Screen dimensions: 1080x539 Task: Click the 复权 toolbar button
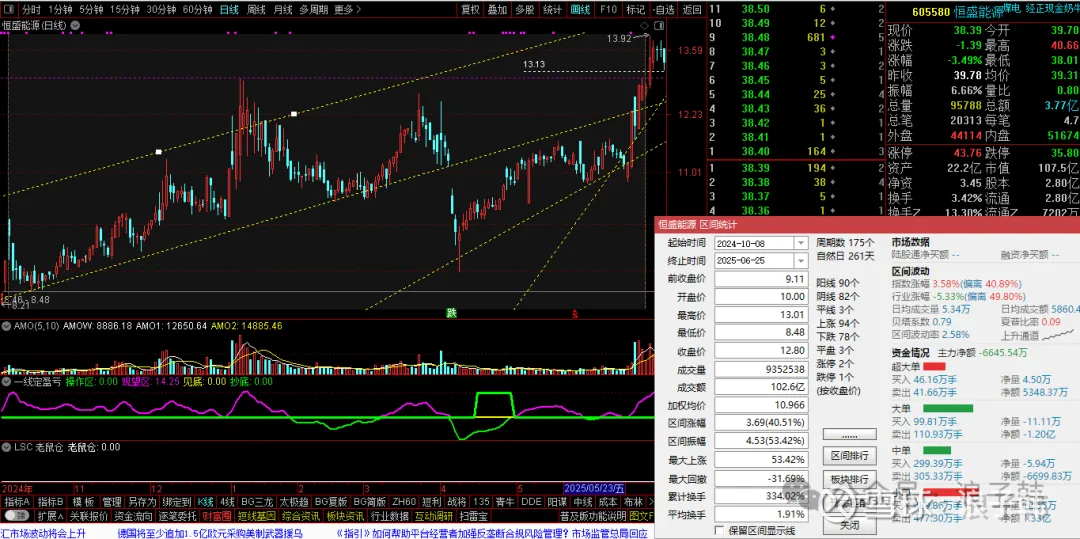(470, 9)
